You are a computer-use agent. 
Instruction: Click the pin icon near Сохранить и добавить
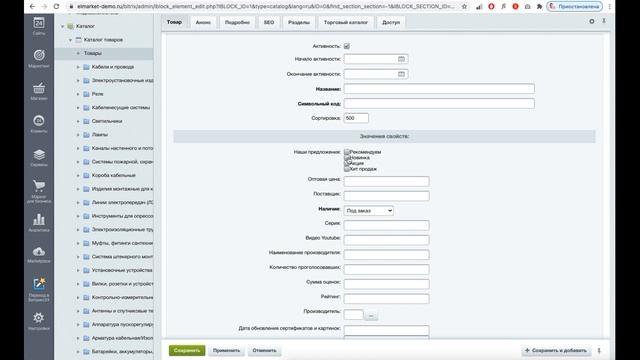tap(599, 350)
